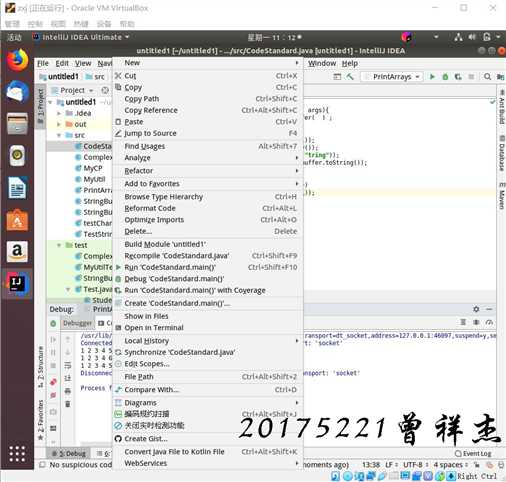Open the Maven side panel
Screen dimensions: 506x482
tap(501, 196)
